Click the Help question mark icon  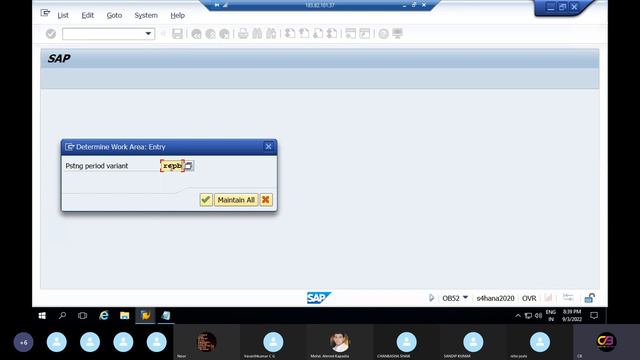click(x=383, y=33)
